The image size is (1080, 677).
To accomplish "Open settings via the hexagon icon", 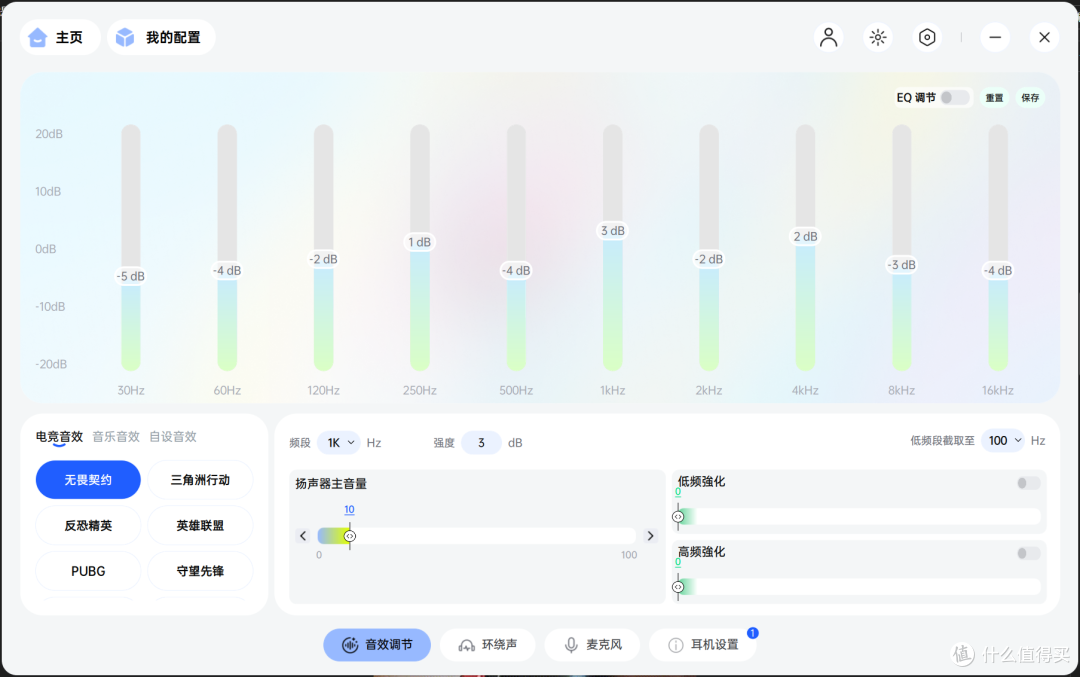I will coord(927,37).
